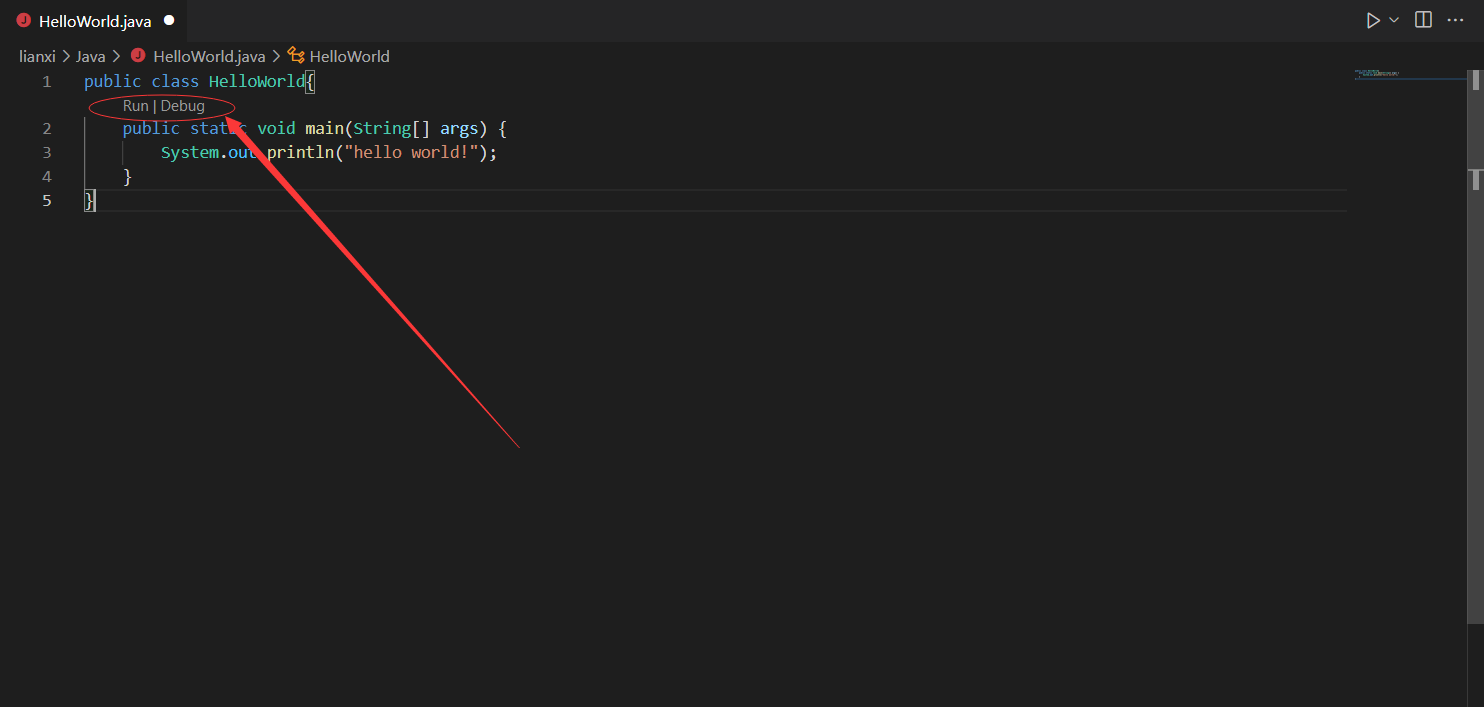Select the HelloWorld.java editor tab
Screen dimensions: 1484x707
(93, 20)
